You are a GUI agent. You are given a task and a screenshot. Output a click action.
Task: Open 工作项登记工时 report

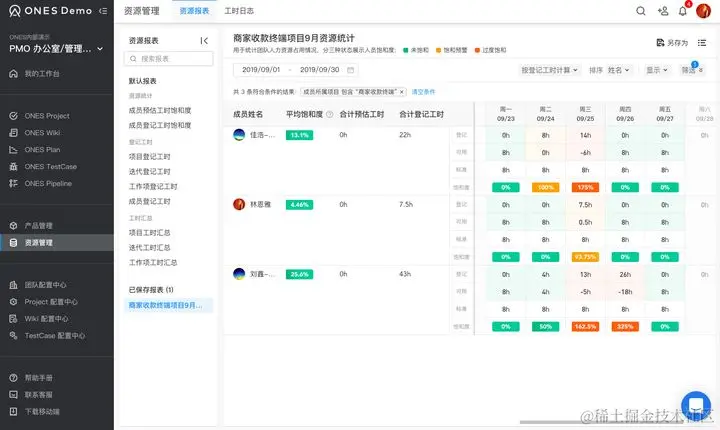tap(153, 187)
